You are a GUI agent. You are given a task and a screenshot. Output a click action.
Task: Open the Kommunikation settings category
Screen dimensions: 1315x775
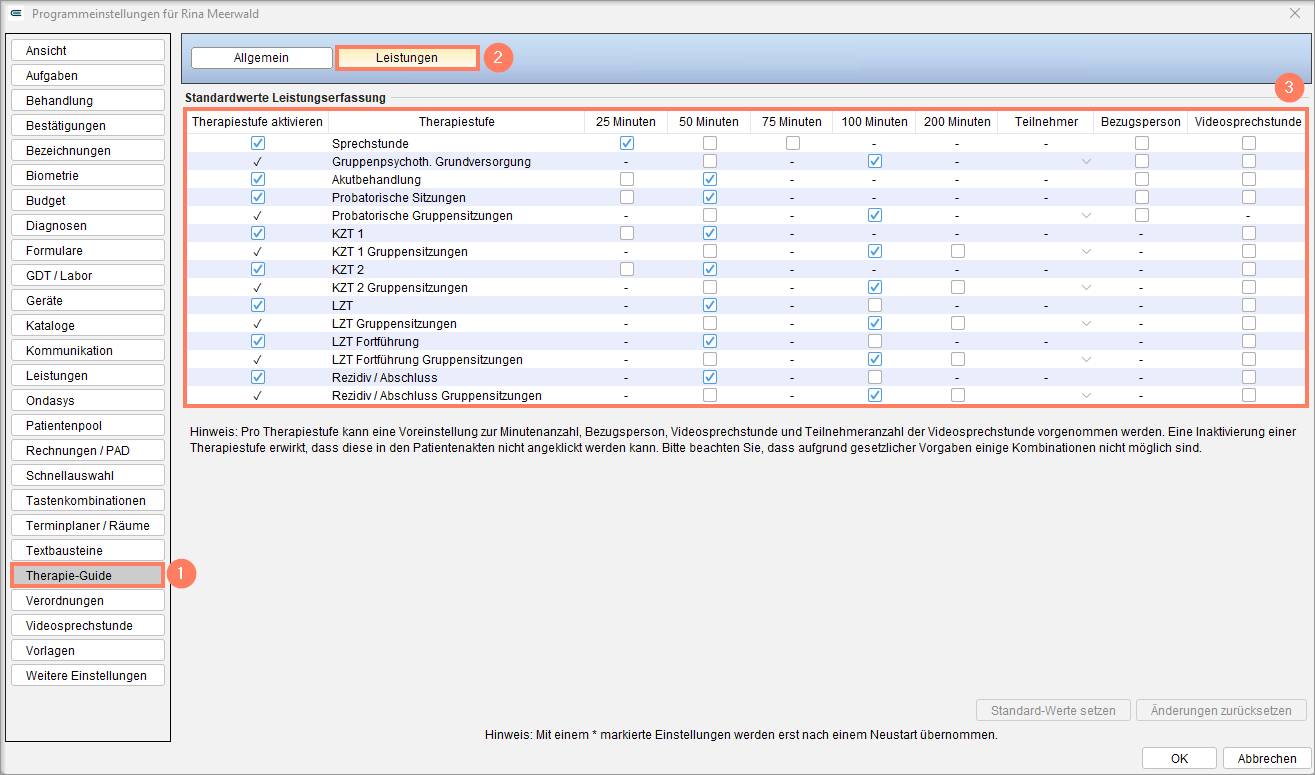[x=87, y=350]
